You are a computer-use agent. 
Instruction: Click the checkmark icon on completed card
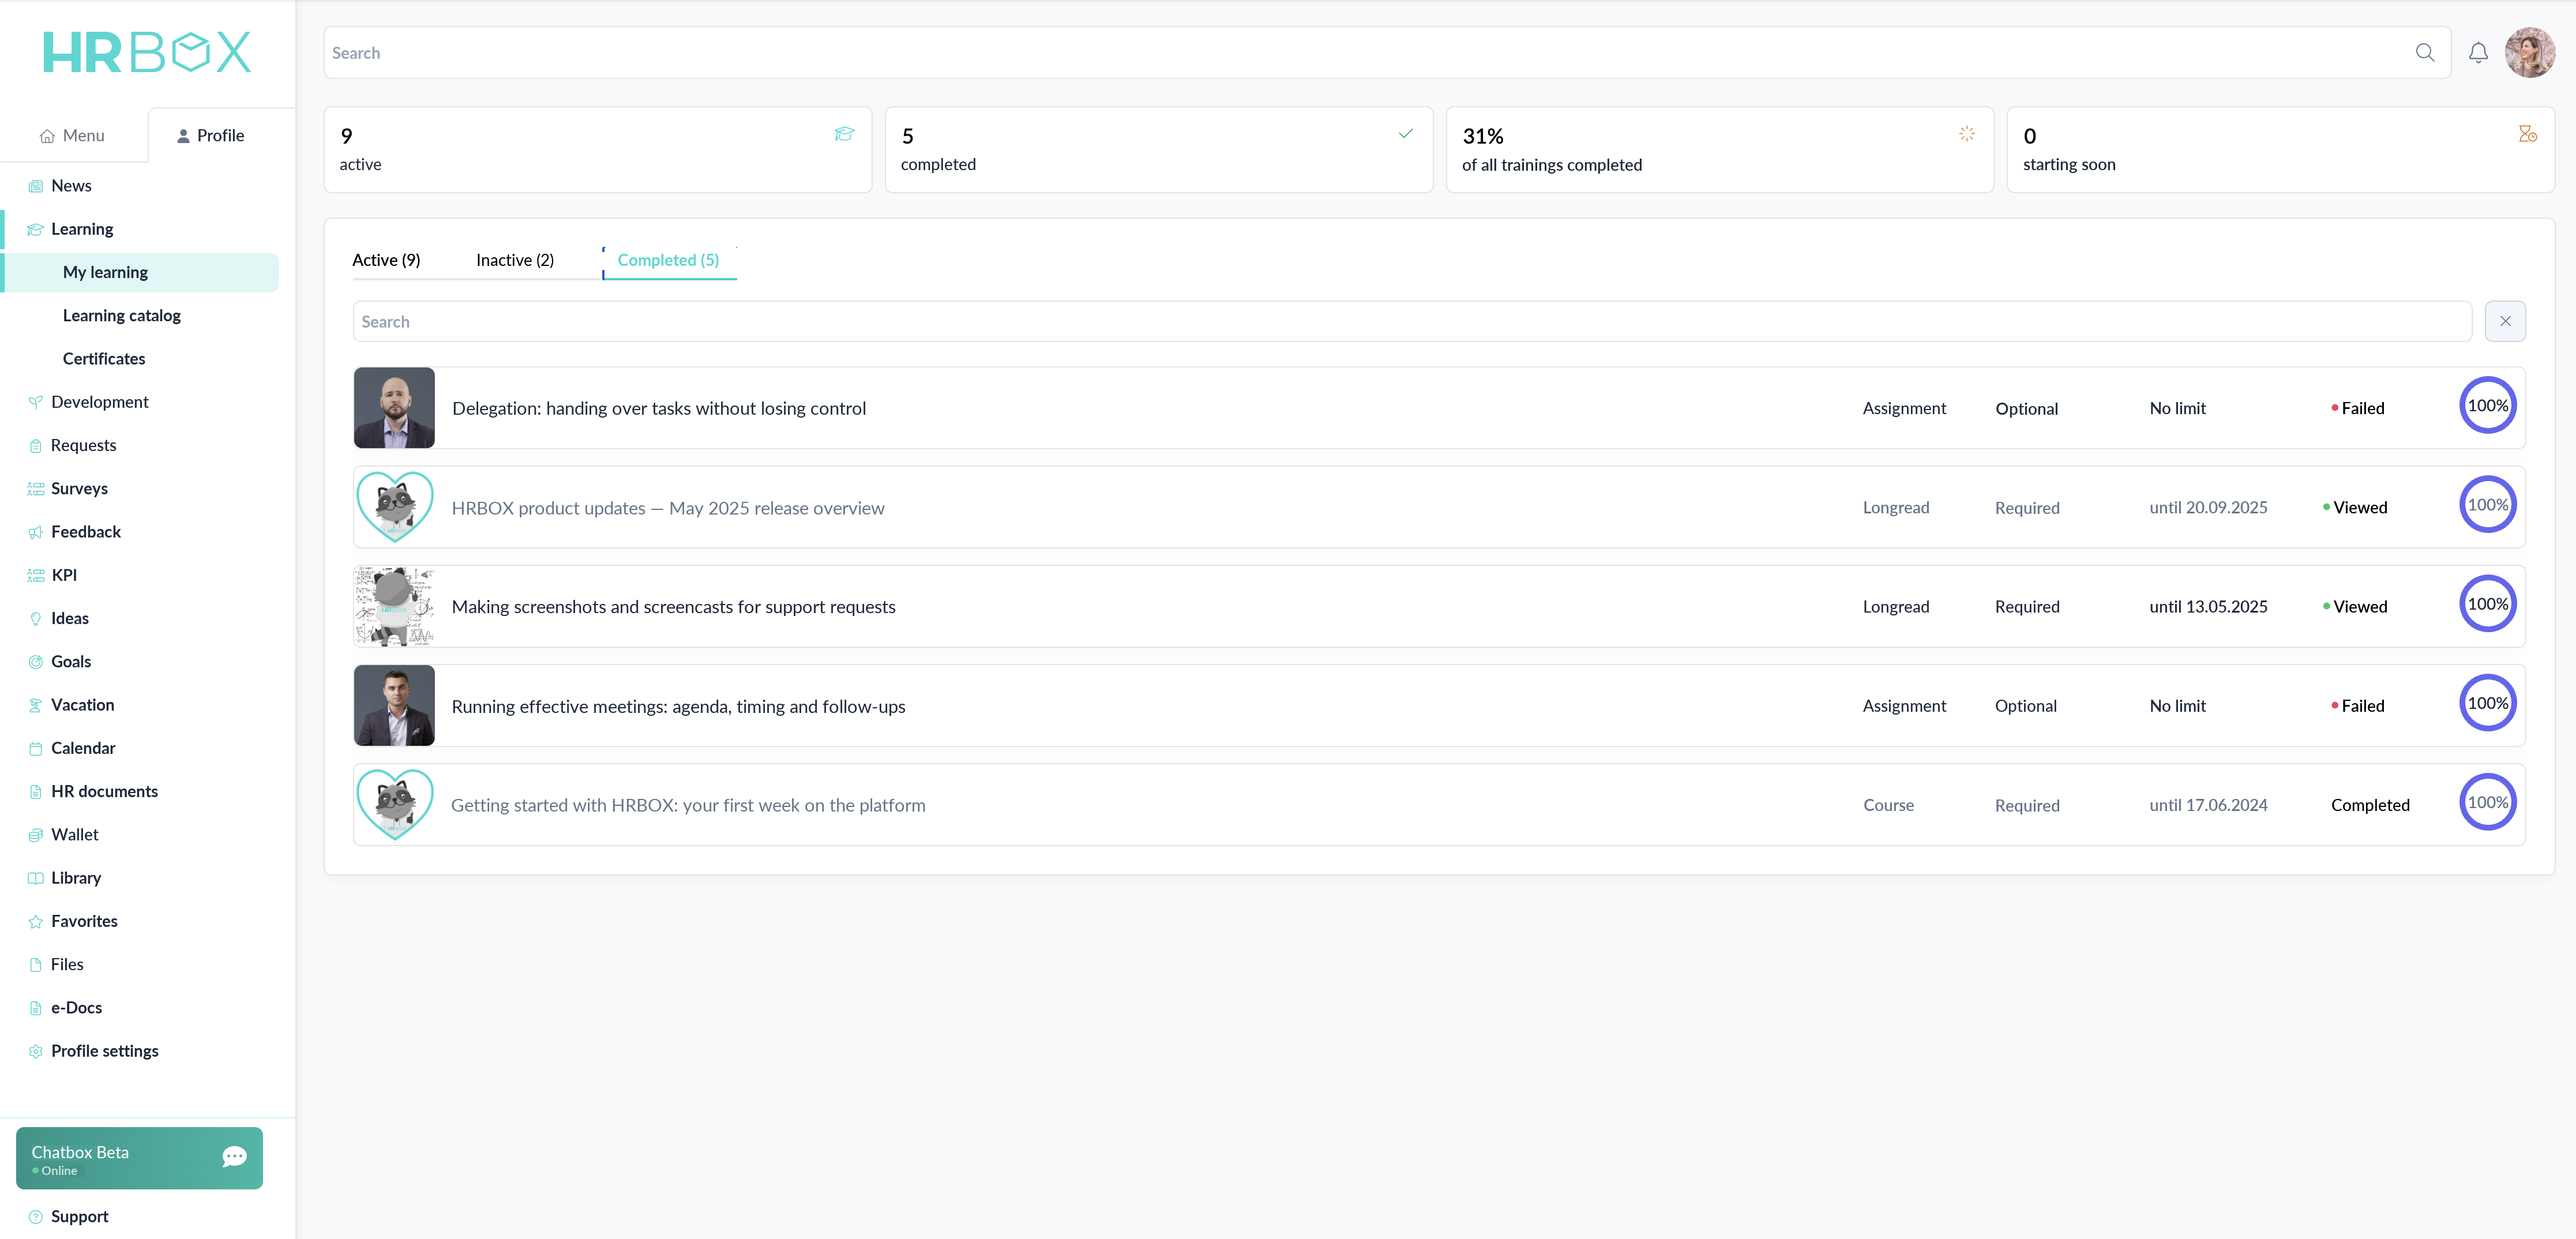tap(1405, 134)
